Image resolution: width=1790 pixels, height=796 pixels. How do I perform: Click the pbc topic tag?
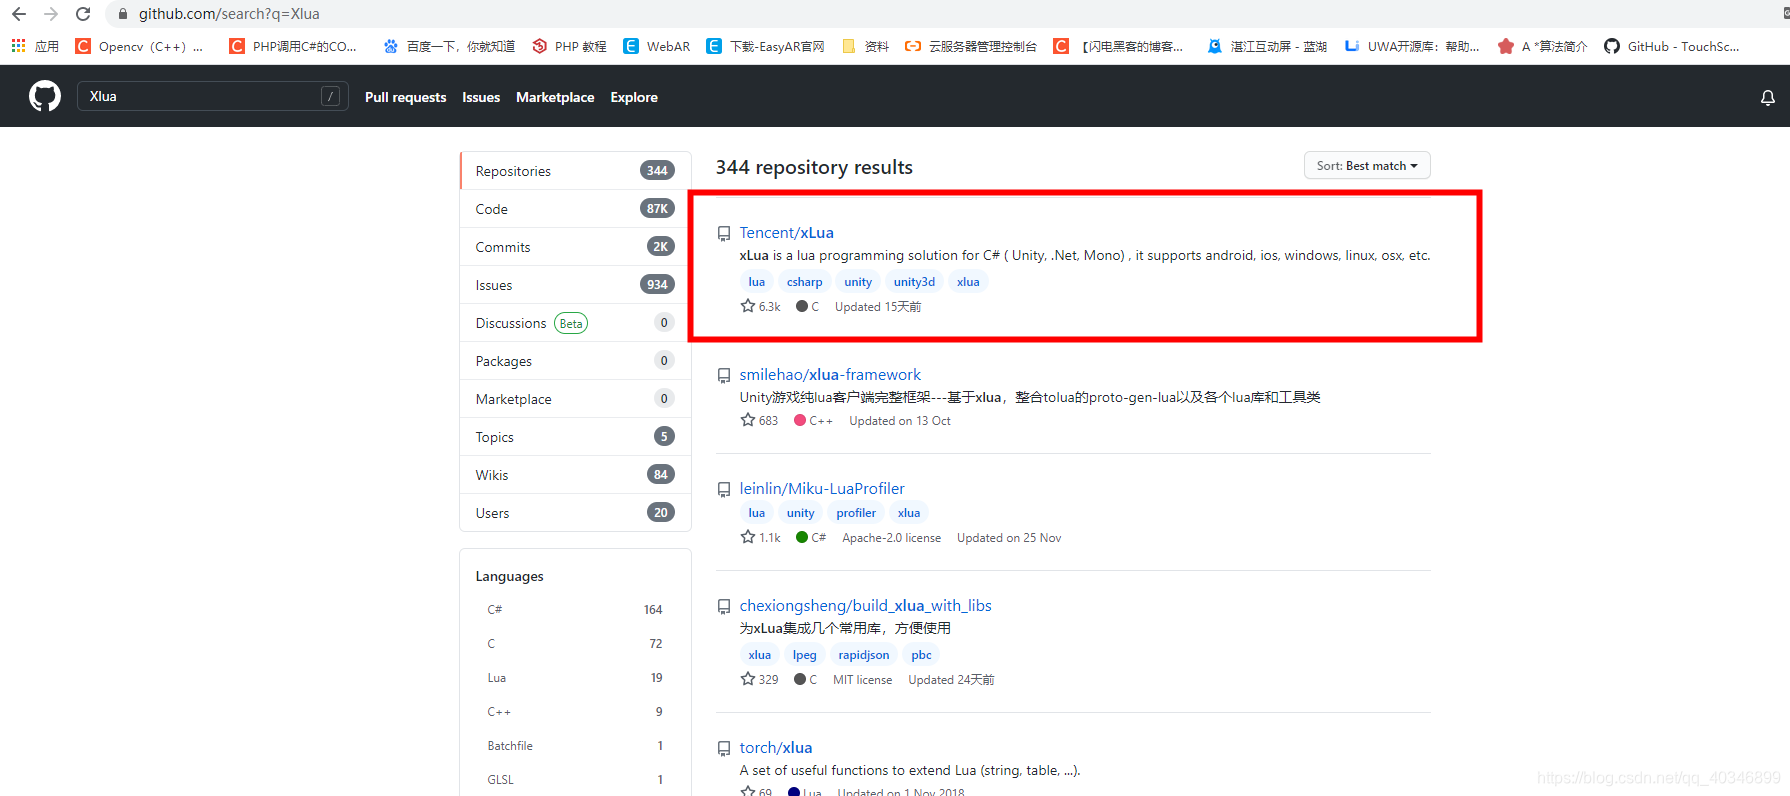click(921, 655)
